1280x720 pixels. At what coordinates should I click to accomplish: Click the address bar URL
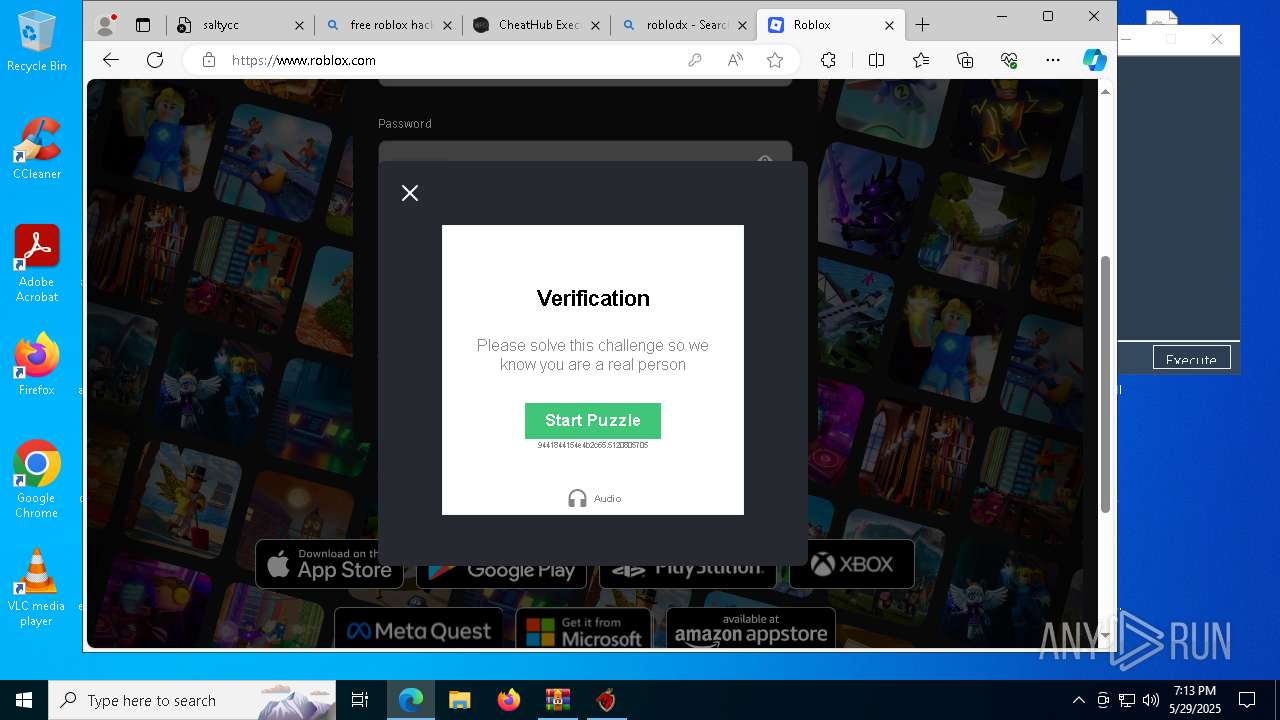[x=304, y=60]
